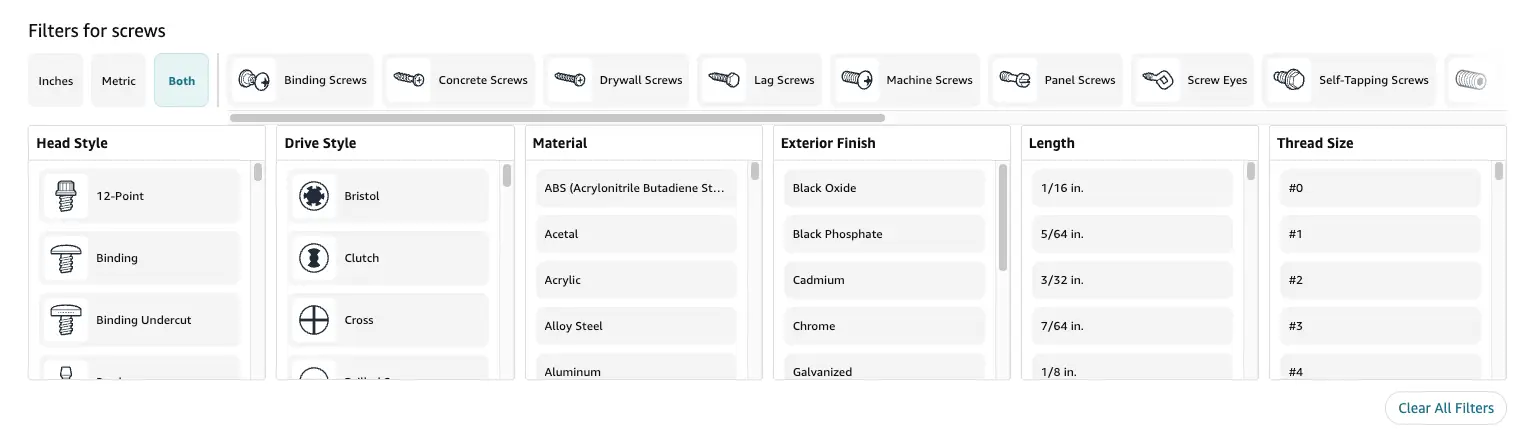Toggle the Both units option
This screenshot has width=1536, height=443.
click(x=182, y=81)
